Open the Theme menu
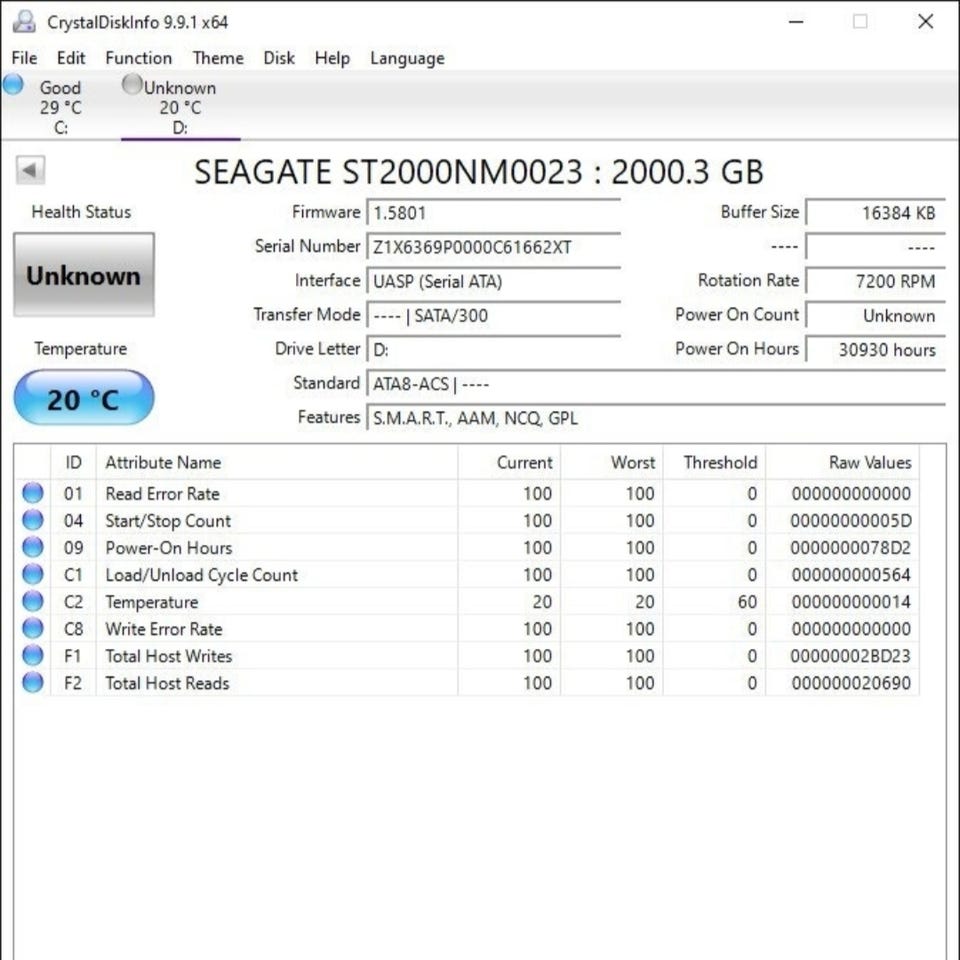Viewport: 960px width, 960px height. pyautogui.click(x=218, y=58)
